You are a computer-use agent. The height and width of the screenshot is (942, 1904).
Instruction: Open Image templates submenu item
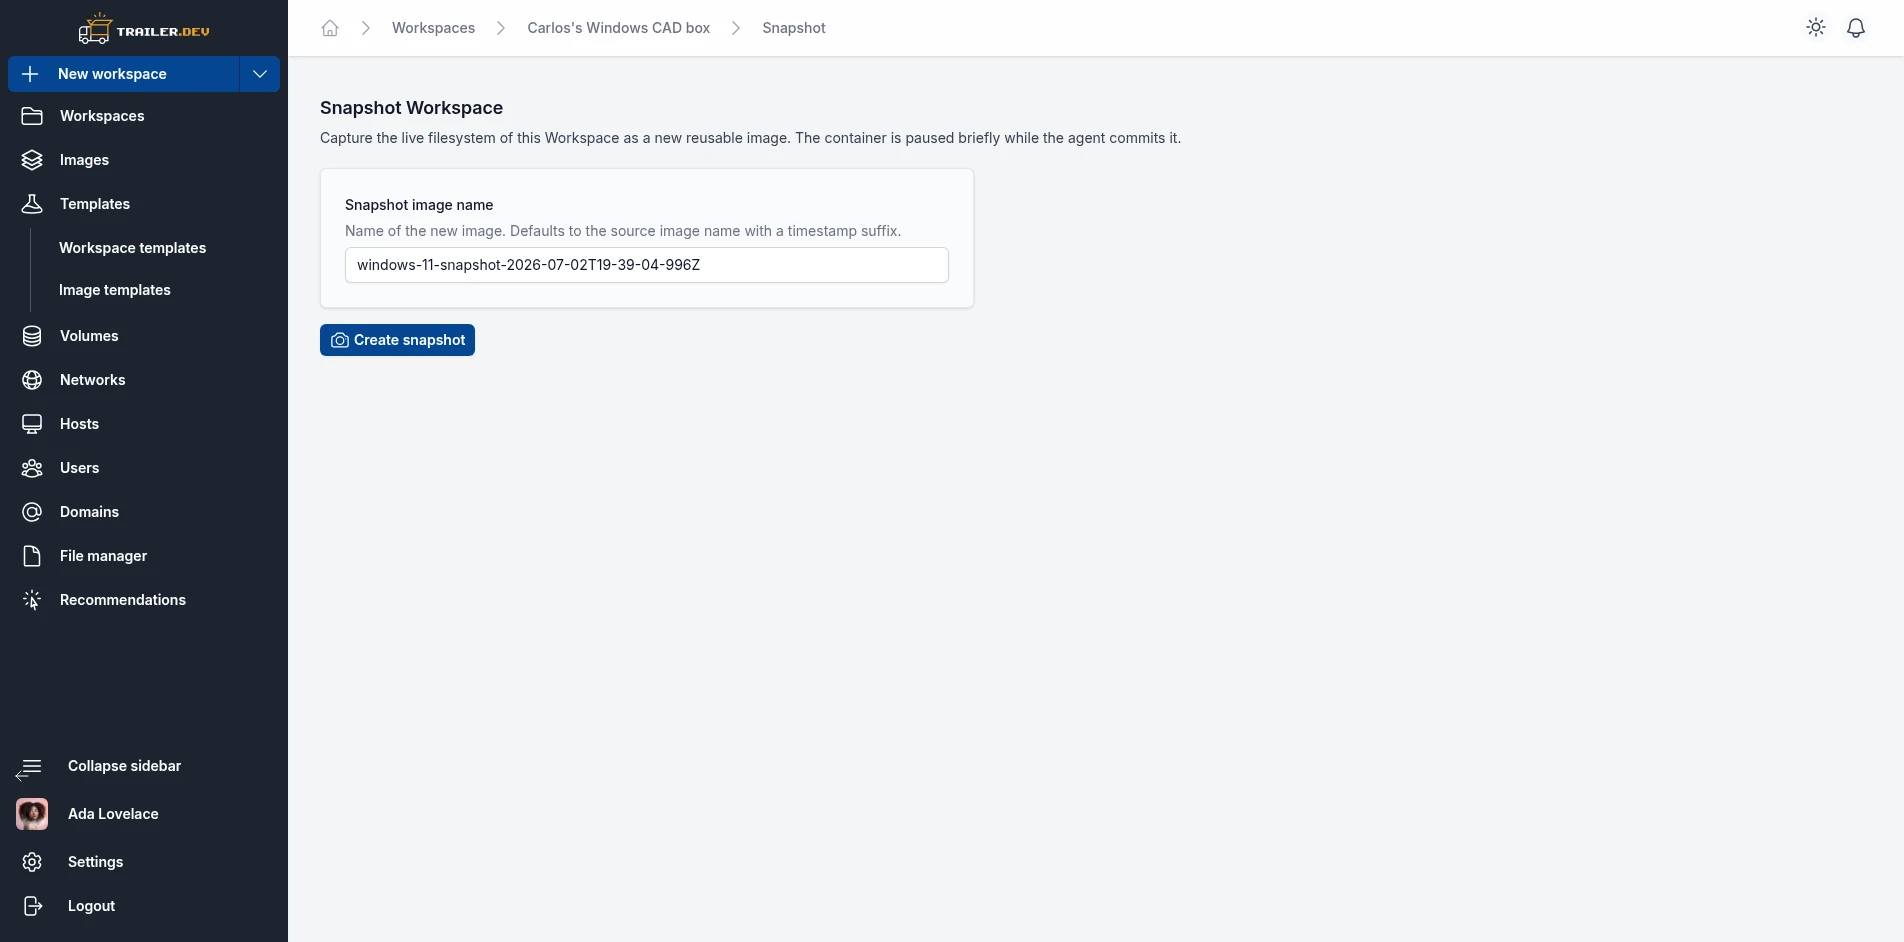click(x=114, y=290)
